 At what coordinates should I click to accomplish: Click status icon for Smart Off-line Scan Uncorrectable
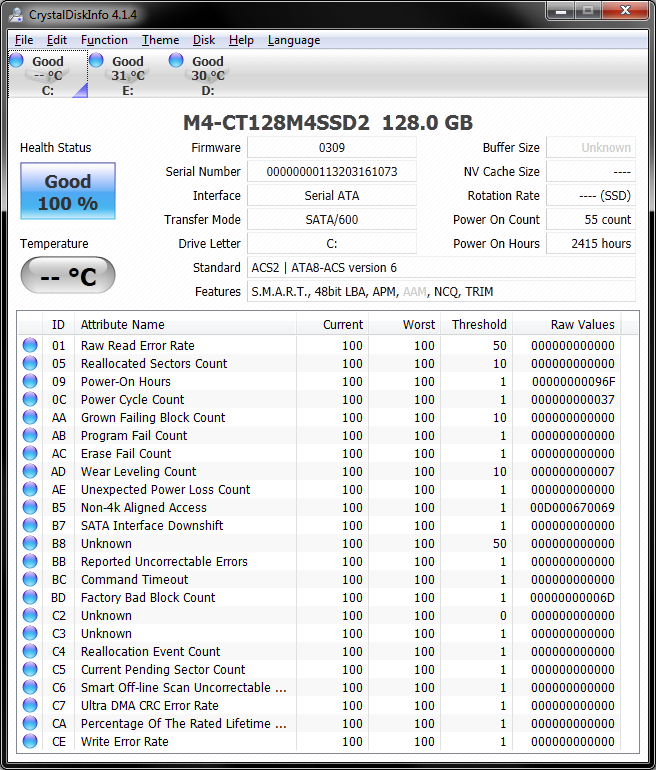30,687
